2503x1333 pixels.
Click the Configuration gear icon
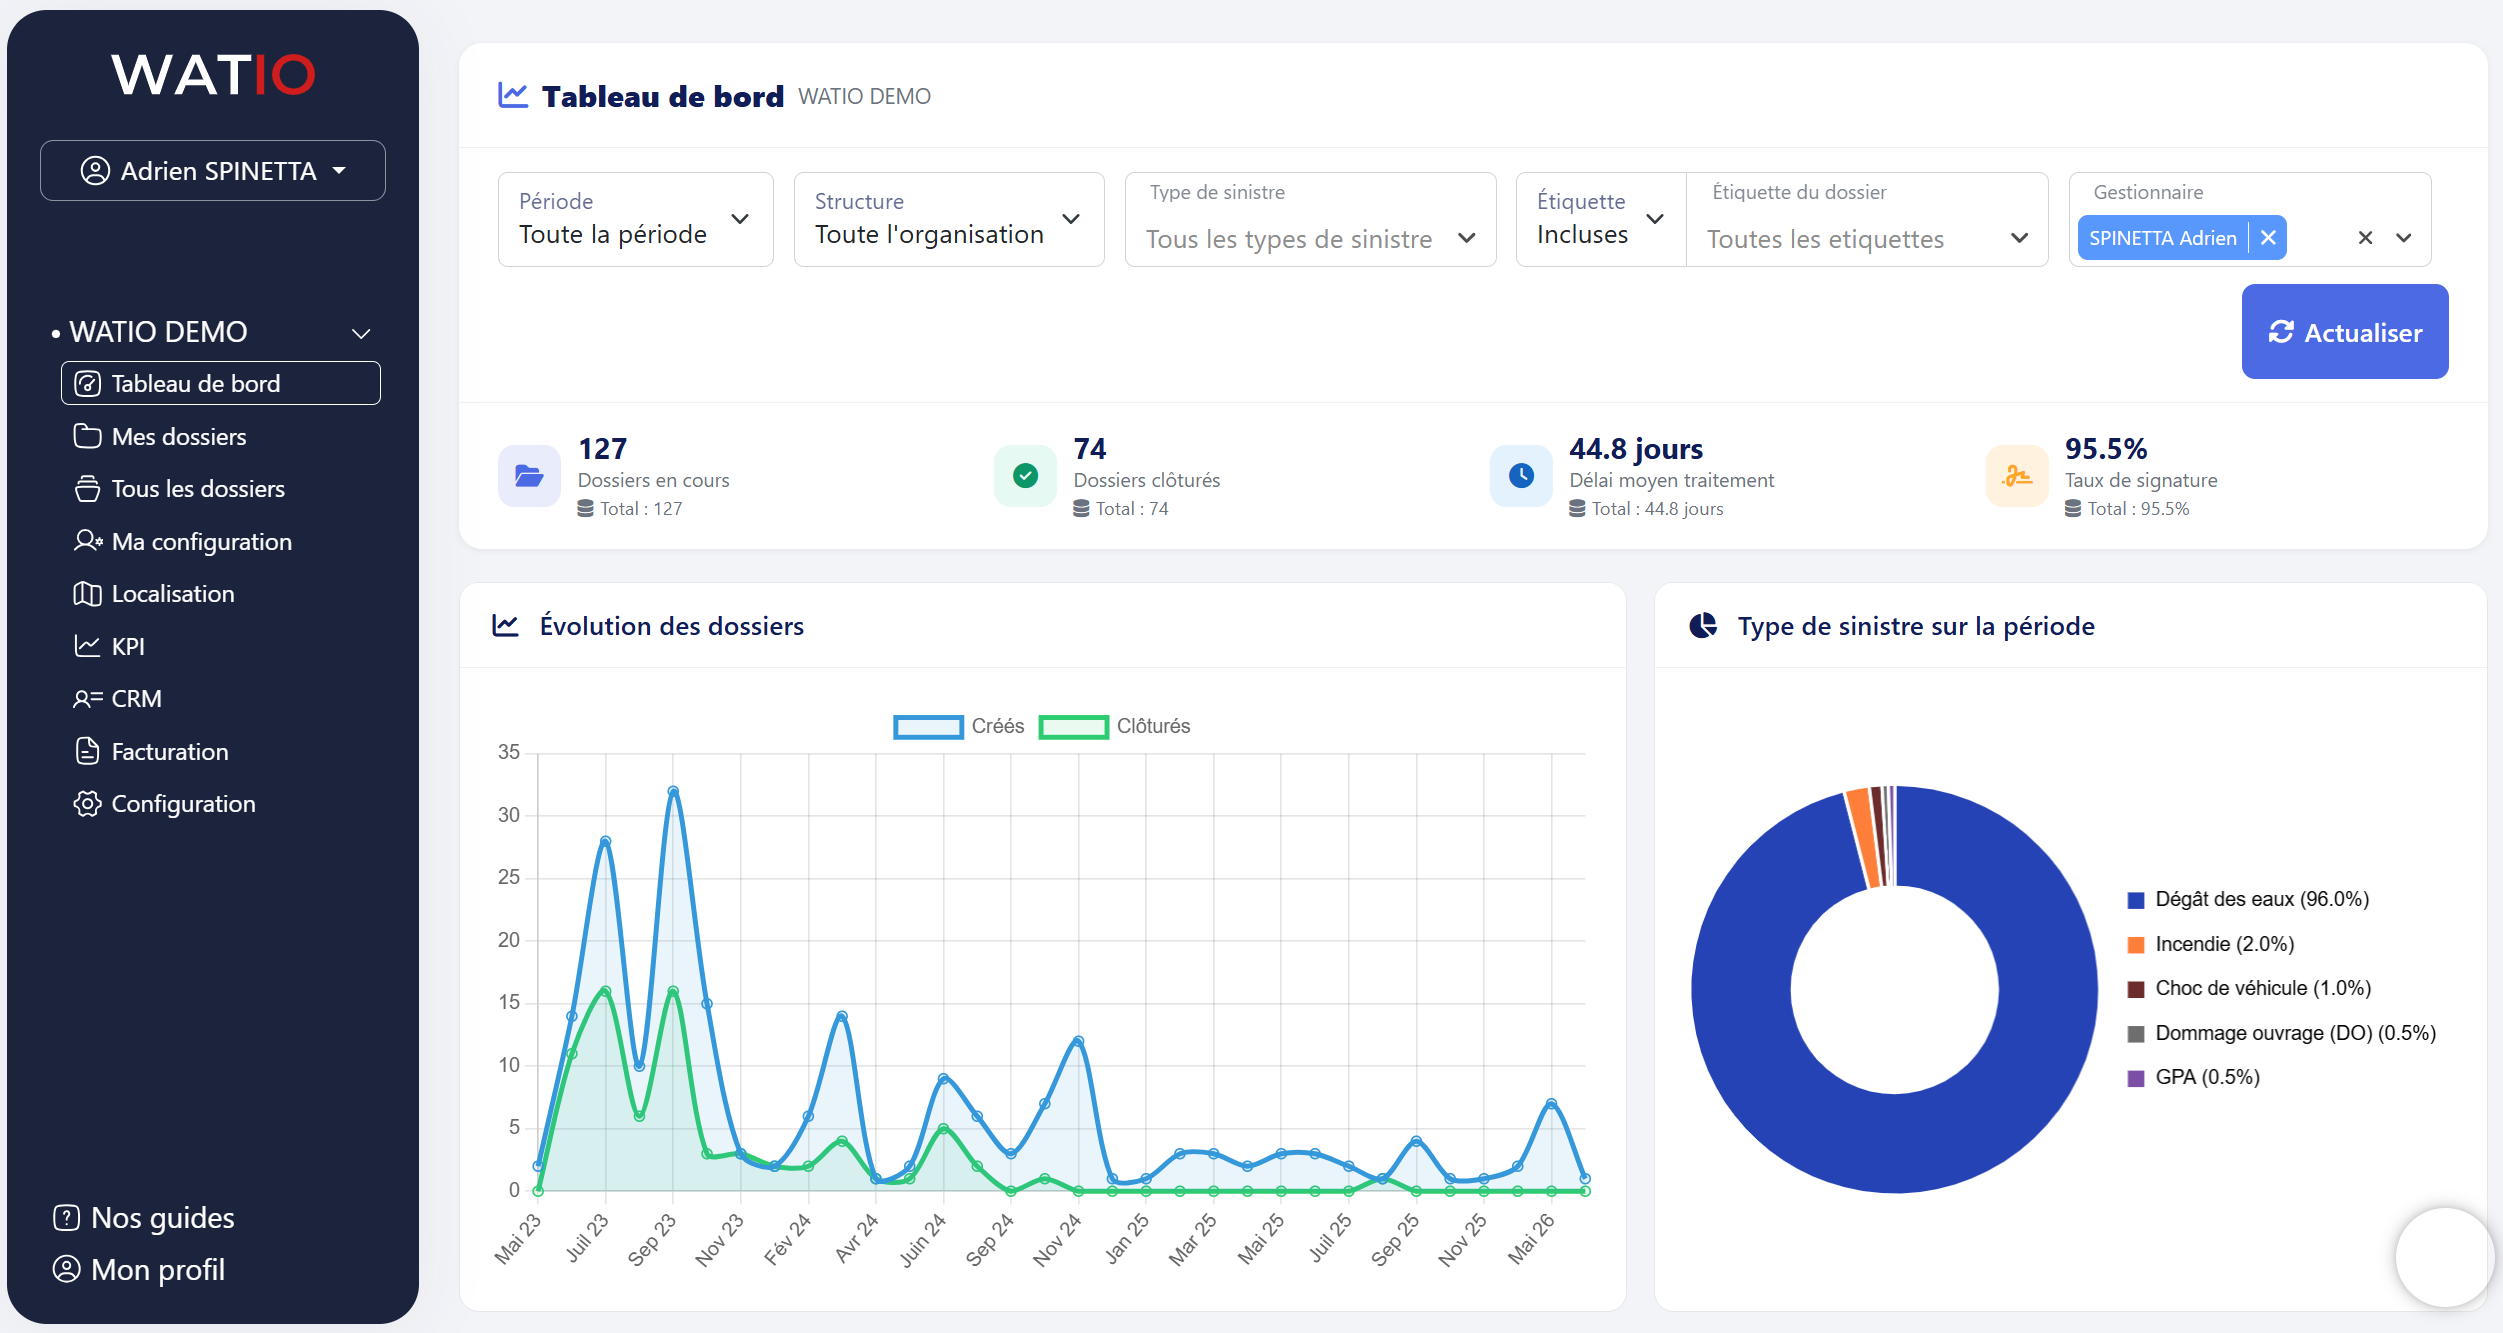87,804
